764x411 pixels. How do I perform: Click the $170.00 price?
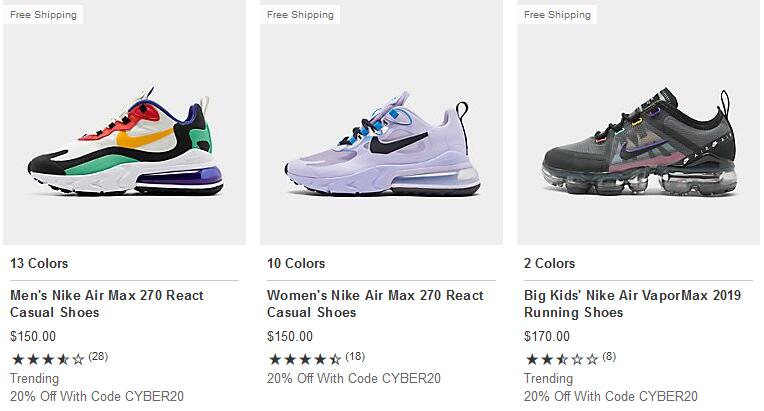point(547,336)
